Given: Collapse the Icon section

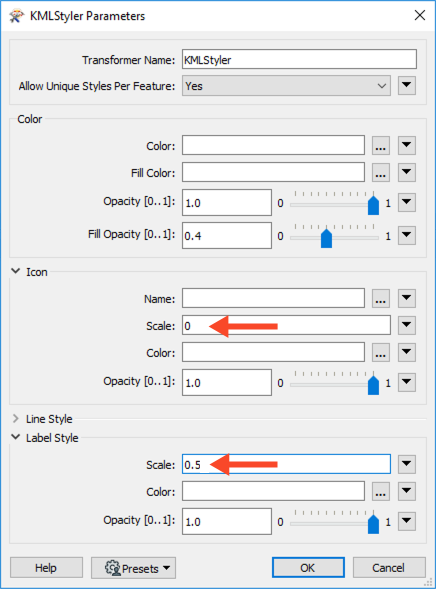Looking at the screenshot, I should click(16, 271).
